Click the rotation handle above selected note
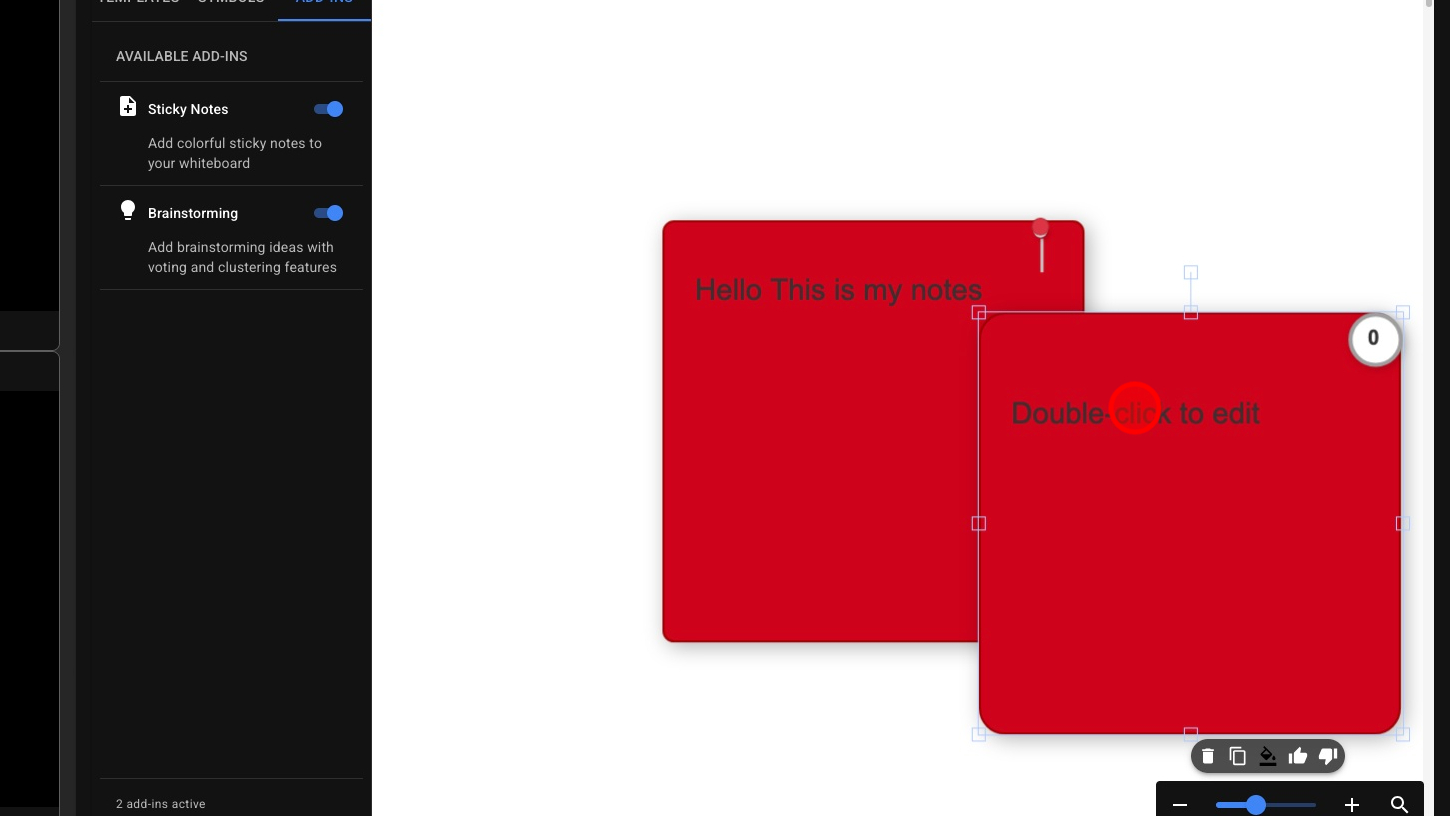This screenshot has height=816, width=1450. [x=1191, y=272]
